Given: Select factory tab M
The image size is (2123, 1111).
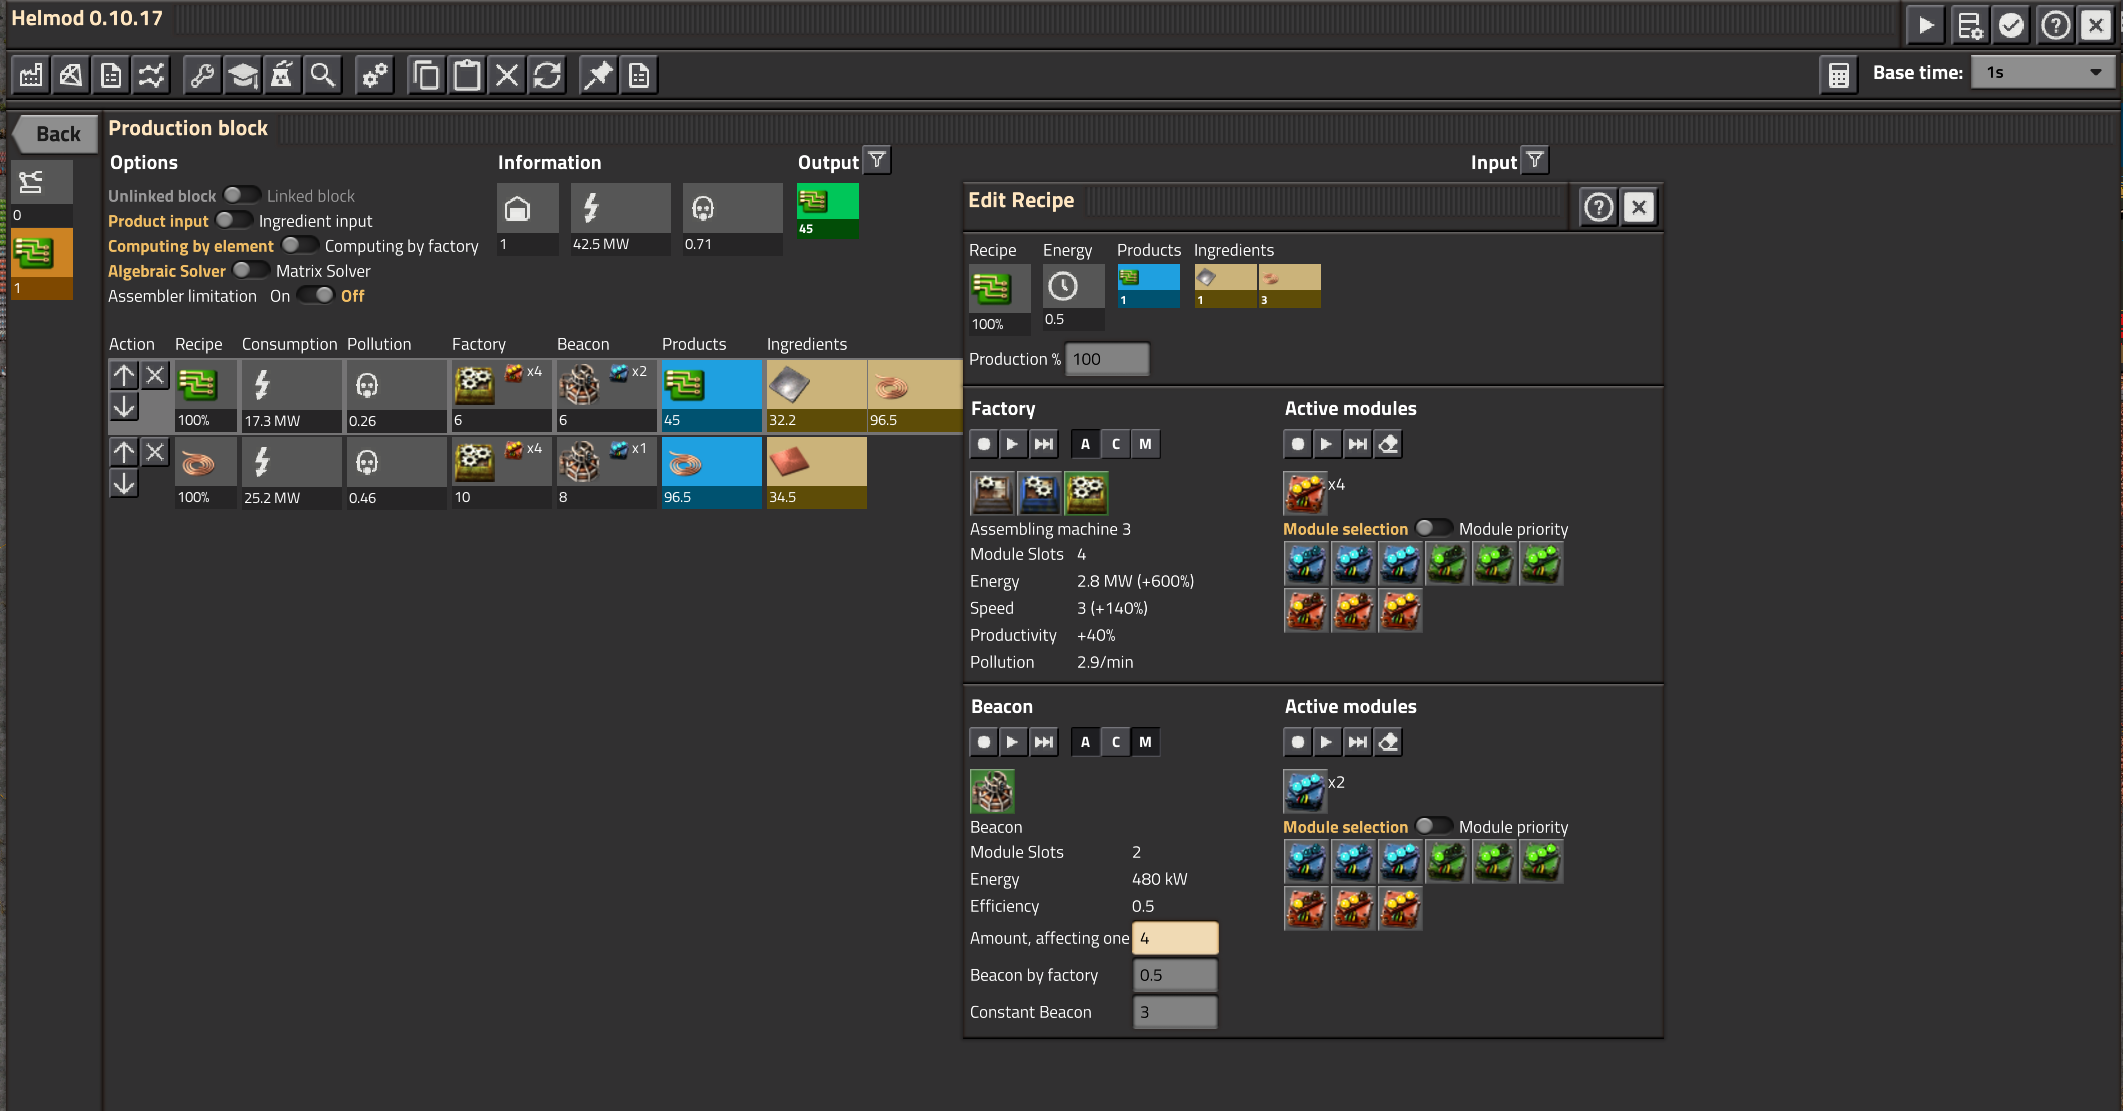Looking at the screenshot, I should click(x=1146, y=444).
